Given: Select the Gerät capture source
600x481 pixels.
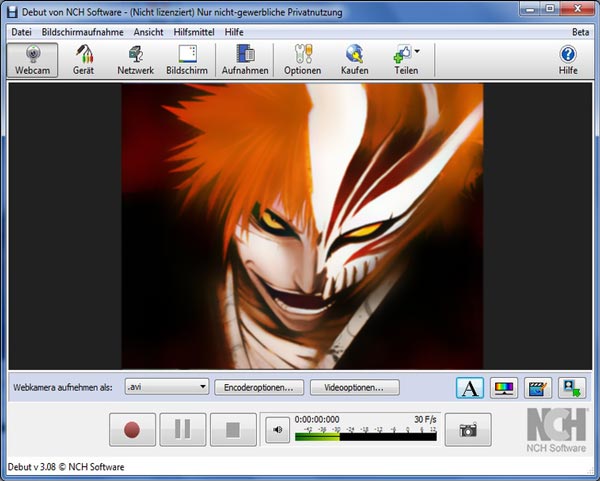Looking at the screenshot, I should [83, 61].
